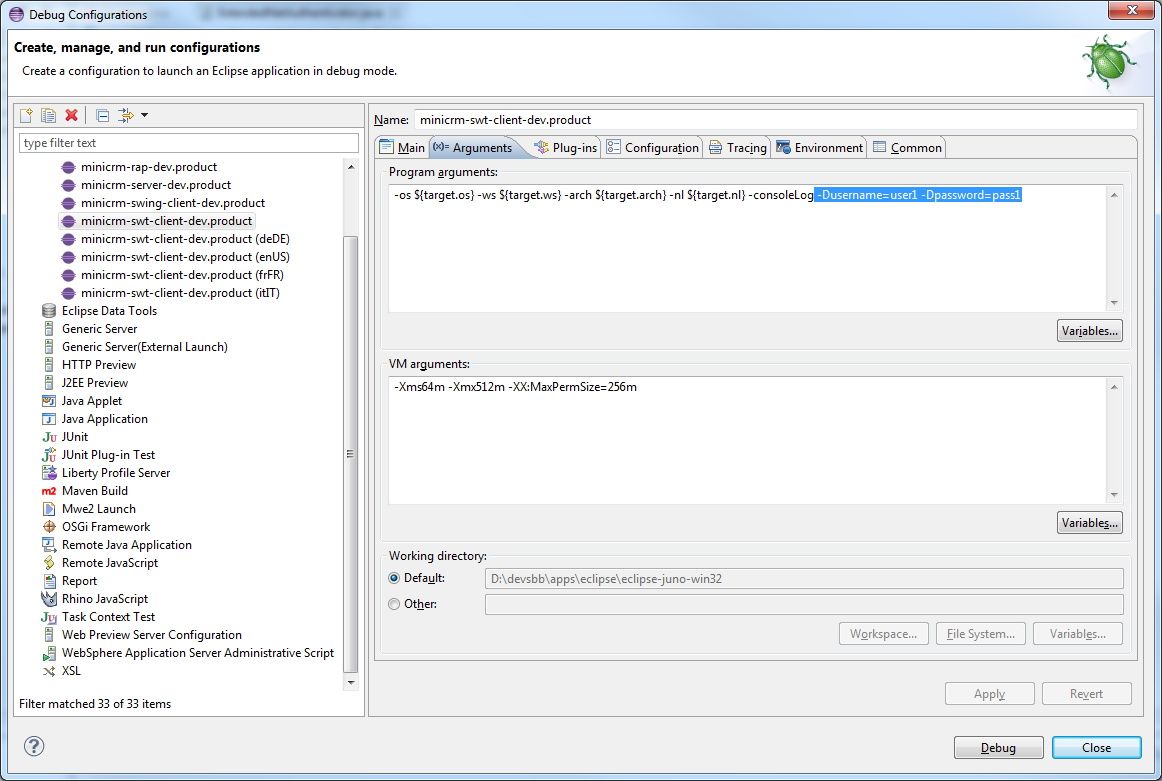
Task: Select minicrm-swt-client-dev.product (deDE) configuration
Action: [x=185, y=239]
